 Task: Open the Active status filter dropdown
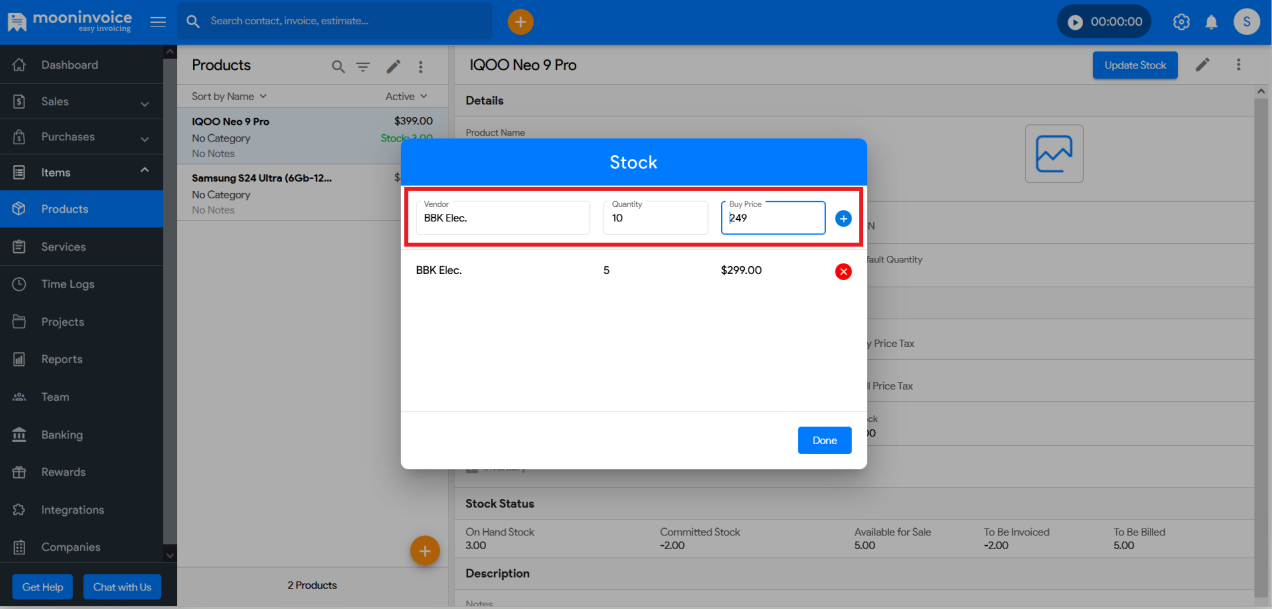tap(406, 97)
